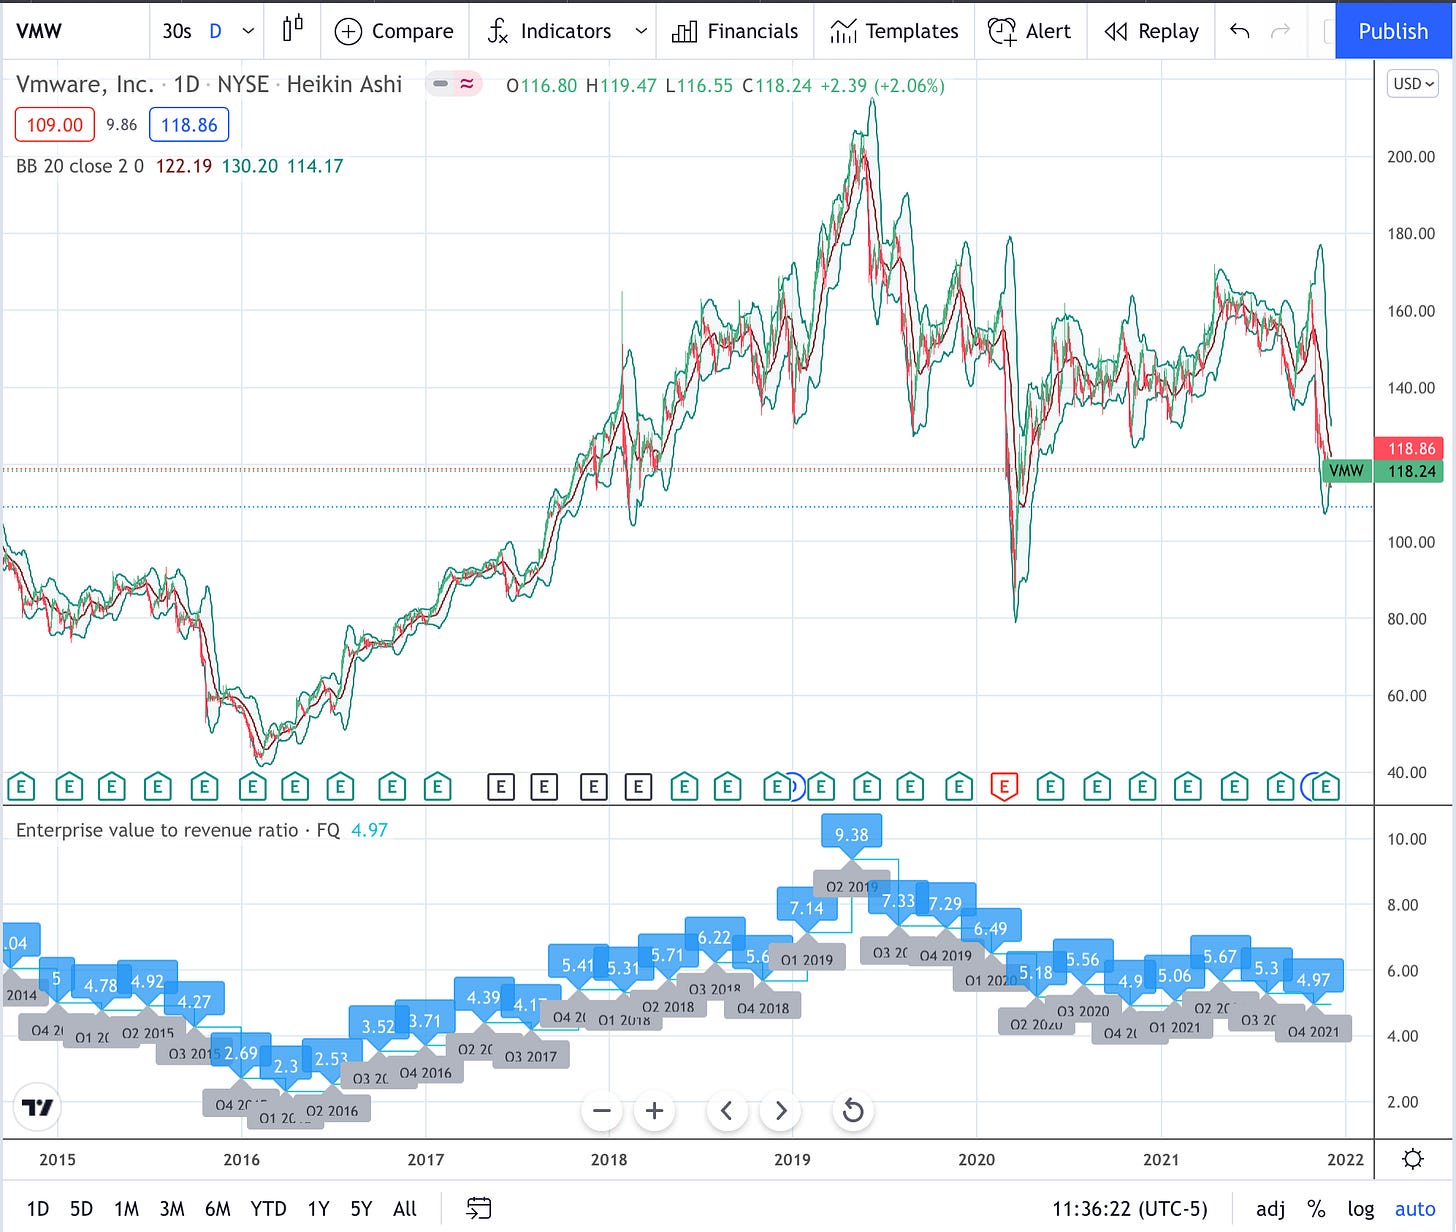Click the 6.22 value label

click(714, 937)
